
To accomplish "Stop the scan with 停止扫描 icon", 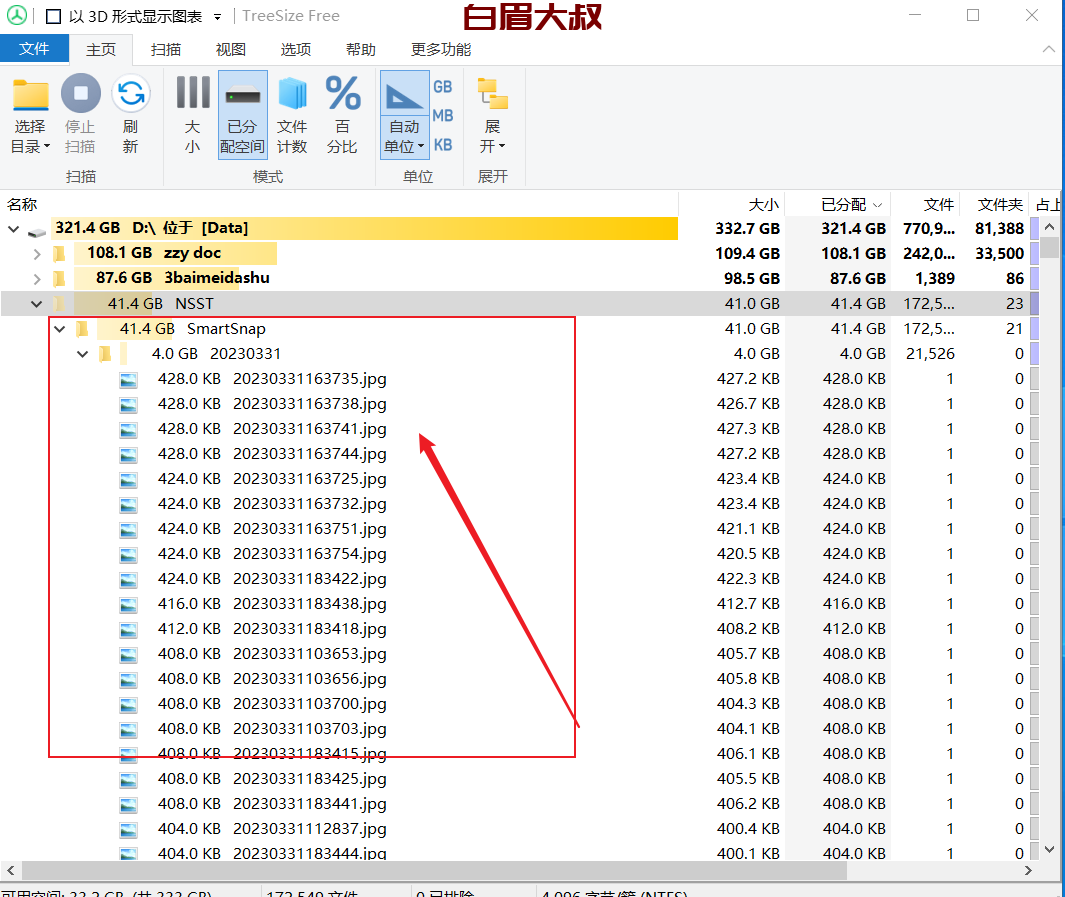I will coord(81,93).
